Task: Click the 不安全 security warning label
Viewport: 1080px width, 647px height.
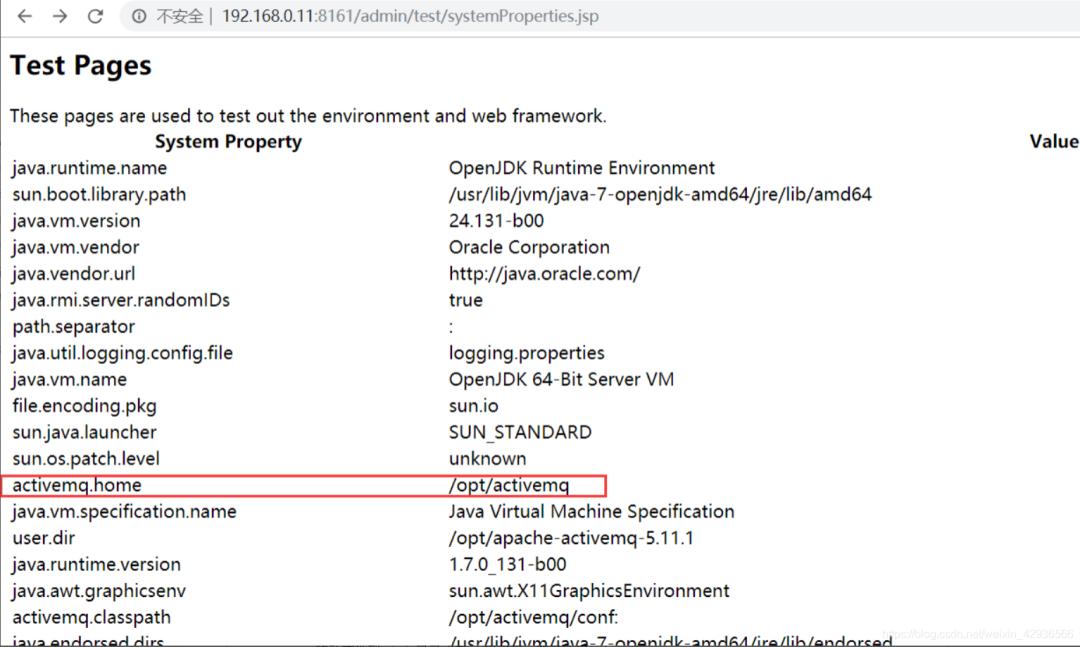Action: [181, 17]
